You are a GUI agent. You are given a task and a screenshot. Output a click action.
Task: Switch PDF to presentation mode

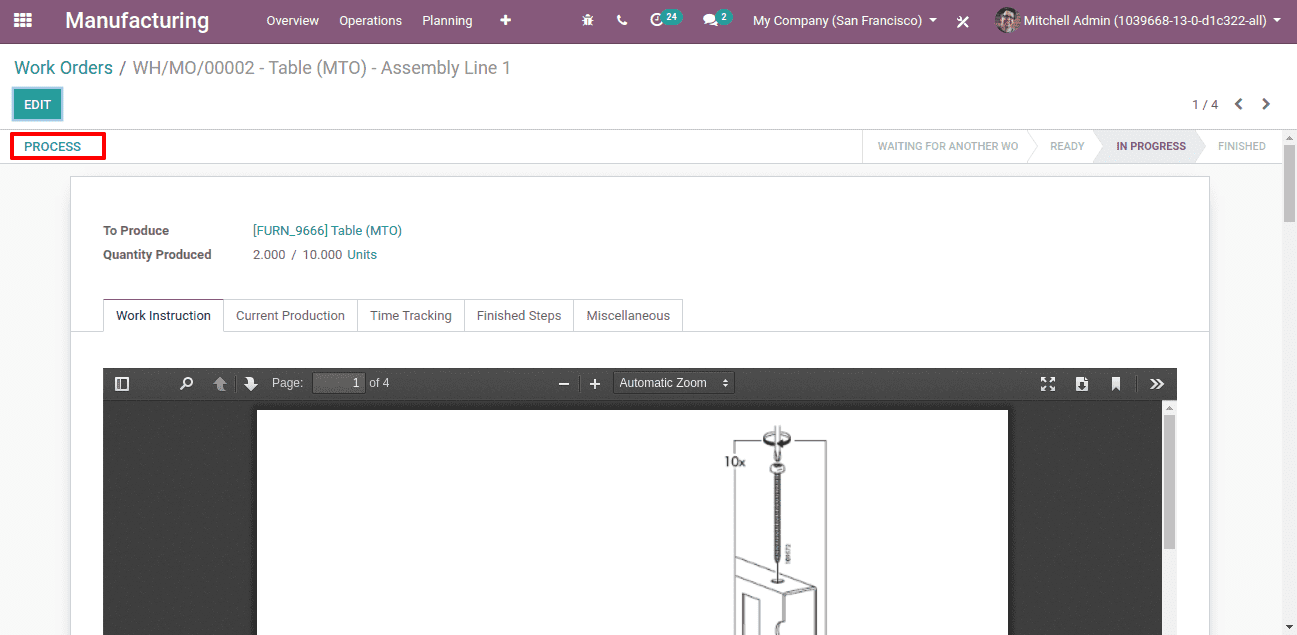point(1048,383)
